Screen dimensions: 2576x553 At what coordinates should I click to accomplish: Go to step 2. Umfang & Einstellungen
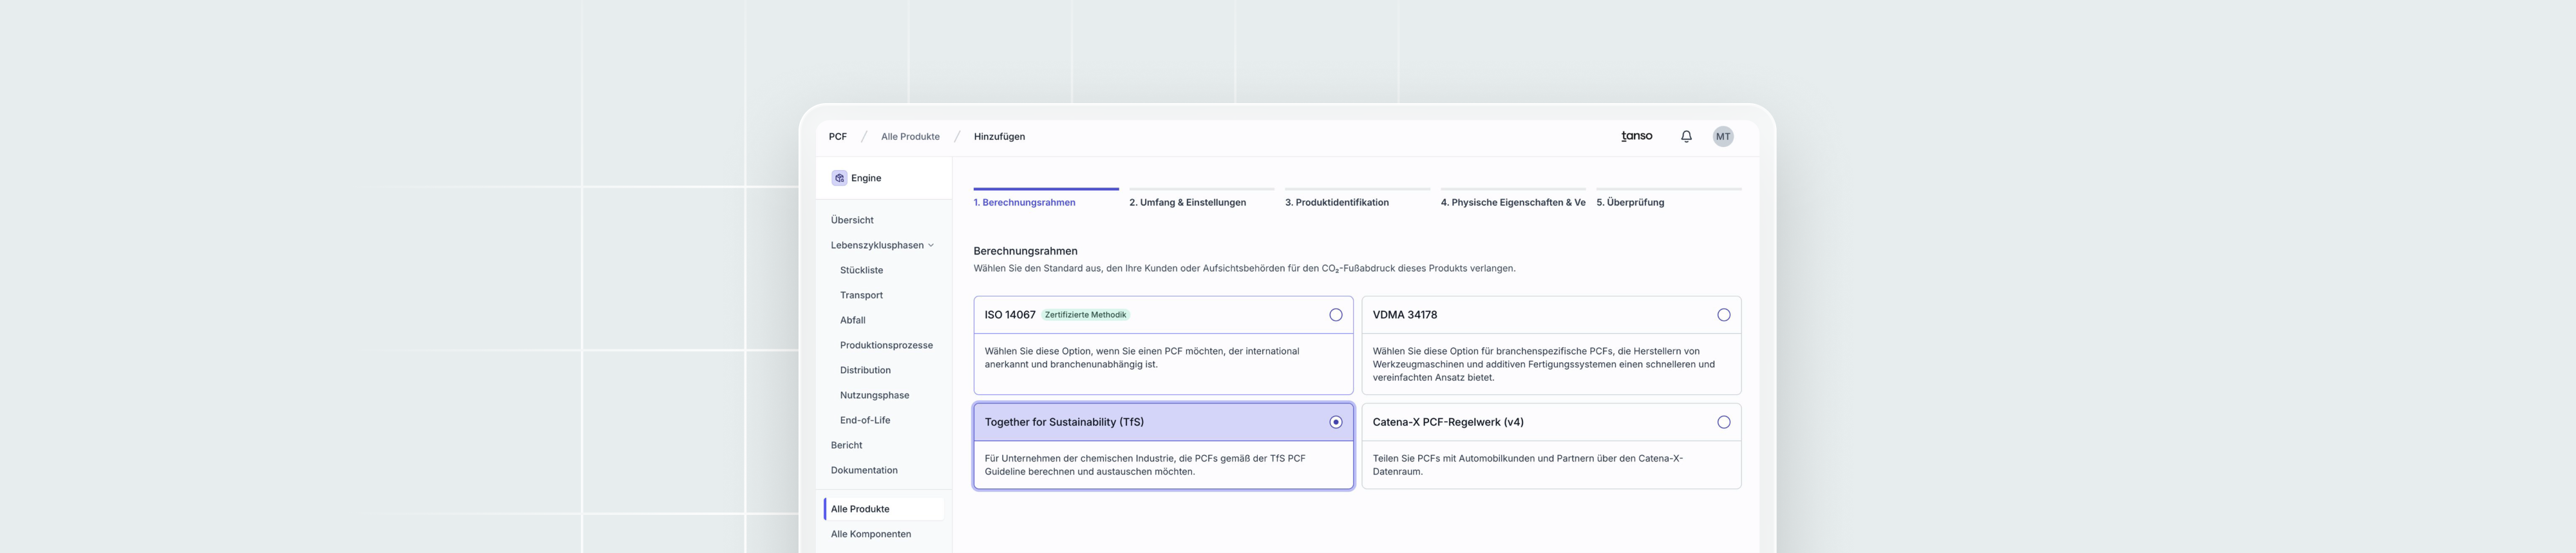click(1201, 198)
